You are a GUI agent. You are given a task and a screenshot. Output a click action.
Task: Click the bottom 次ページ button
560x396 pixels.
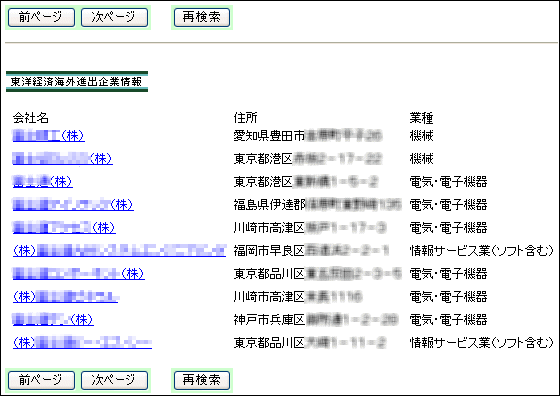114,380
